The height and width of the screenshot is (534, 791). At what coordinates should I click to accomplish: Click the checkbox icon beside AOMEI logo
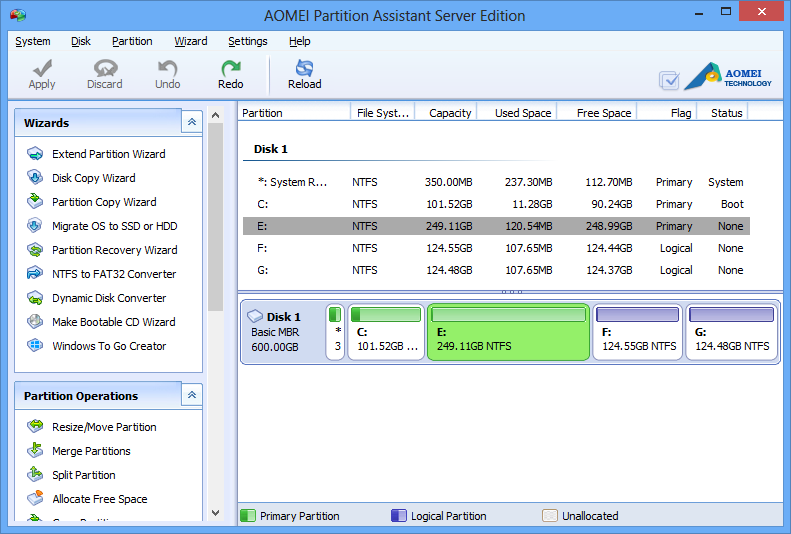[669, 81]
